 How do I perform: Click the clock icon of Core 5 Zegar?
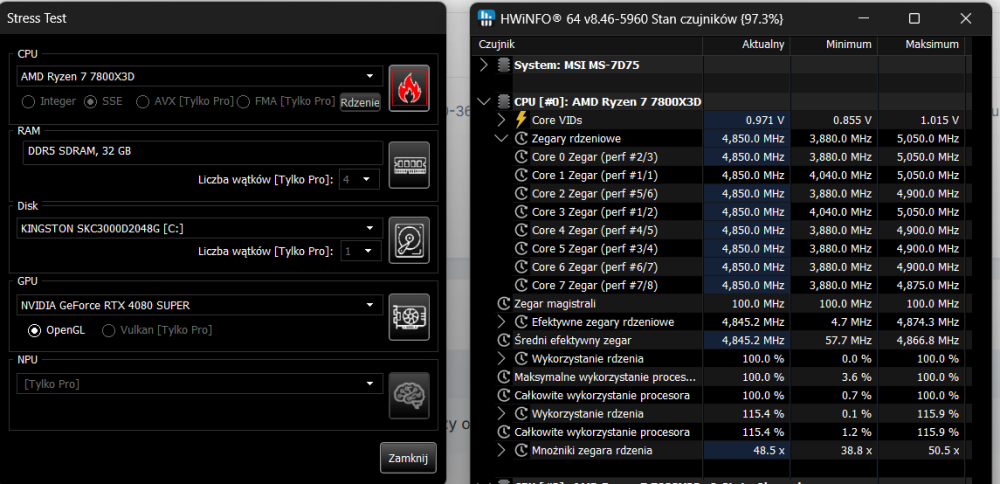tap(521, 249)
